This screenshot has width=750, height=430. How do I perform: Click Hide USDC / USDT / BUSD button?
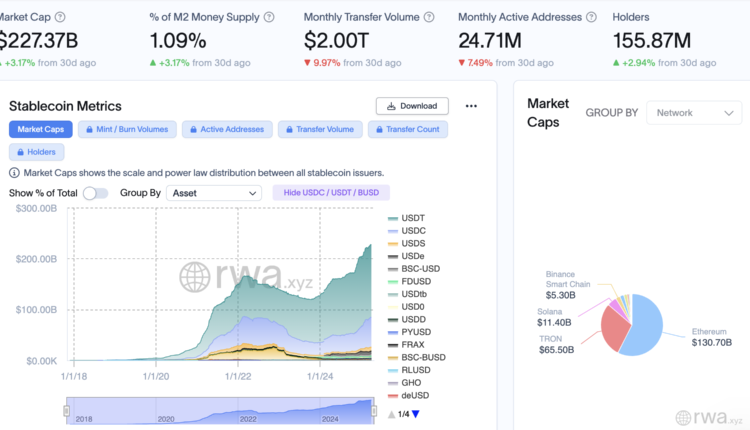331,193
